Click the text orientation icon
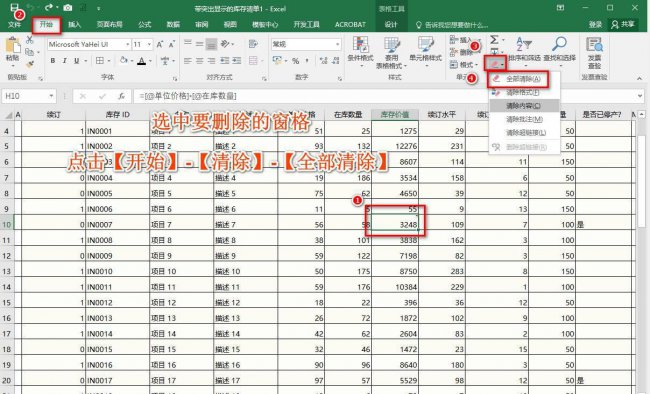Image resolution: width=650 pixels, height=394 pixels. point(225,44)
